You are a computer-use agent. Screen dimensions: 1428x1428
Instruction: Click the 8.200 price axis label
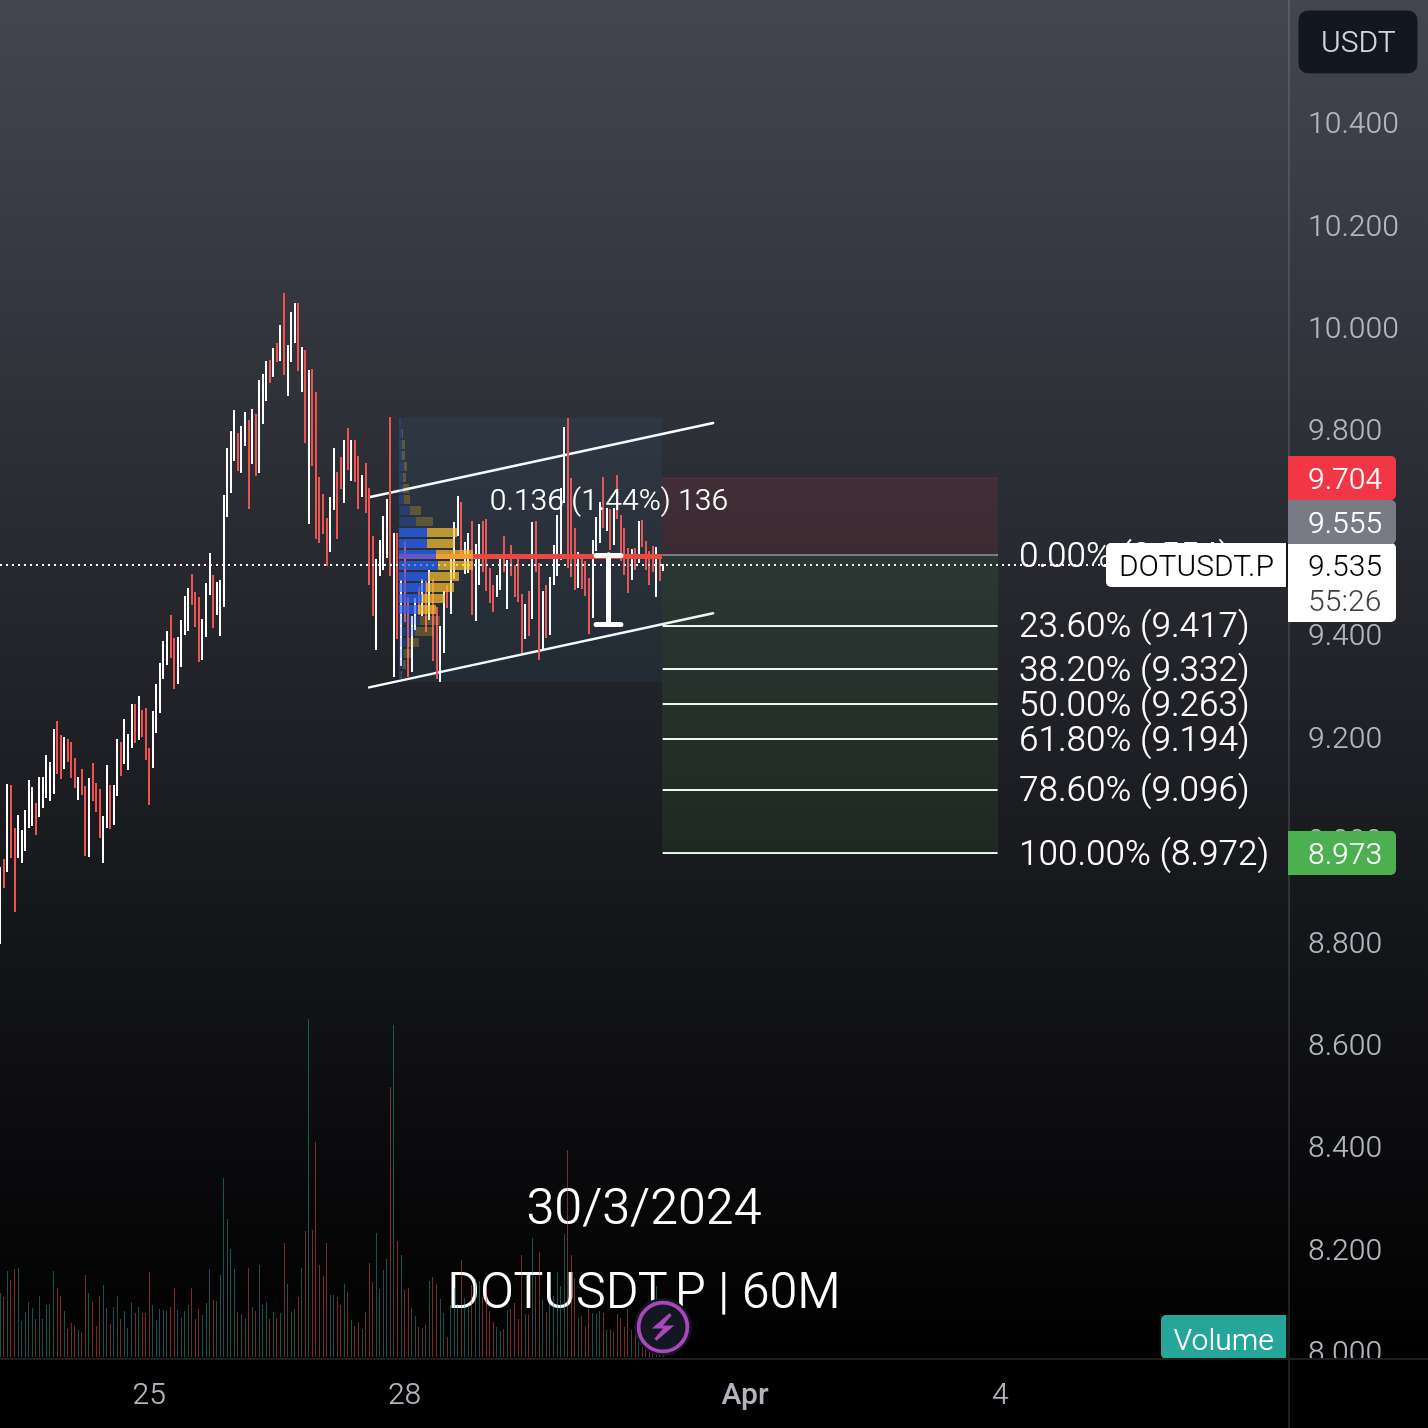click(x=1345, y=1250)
